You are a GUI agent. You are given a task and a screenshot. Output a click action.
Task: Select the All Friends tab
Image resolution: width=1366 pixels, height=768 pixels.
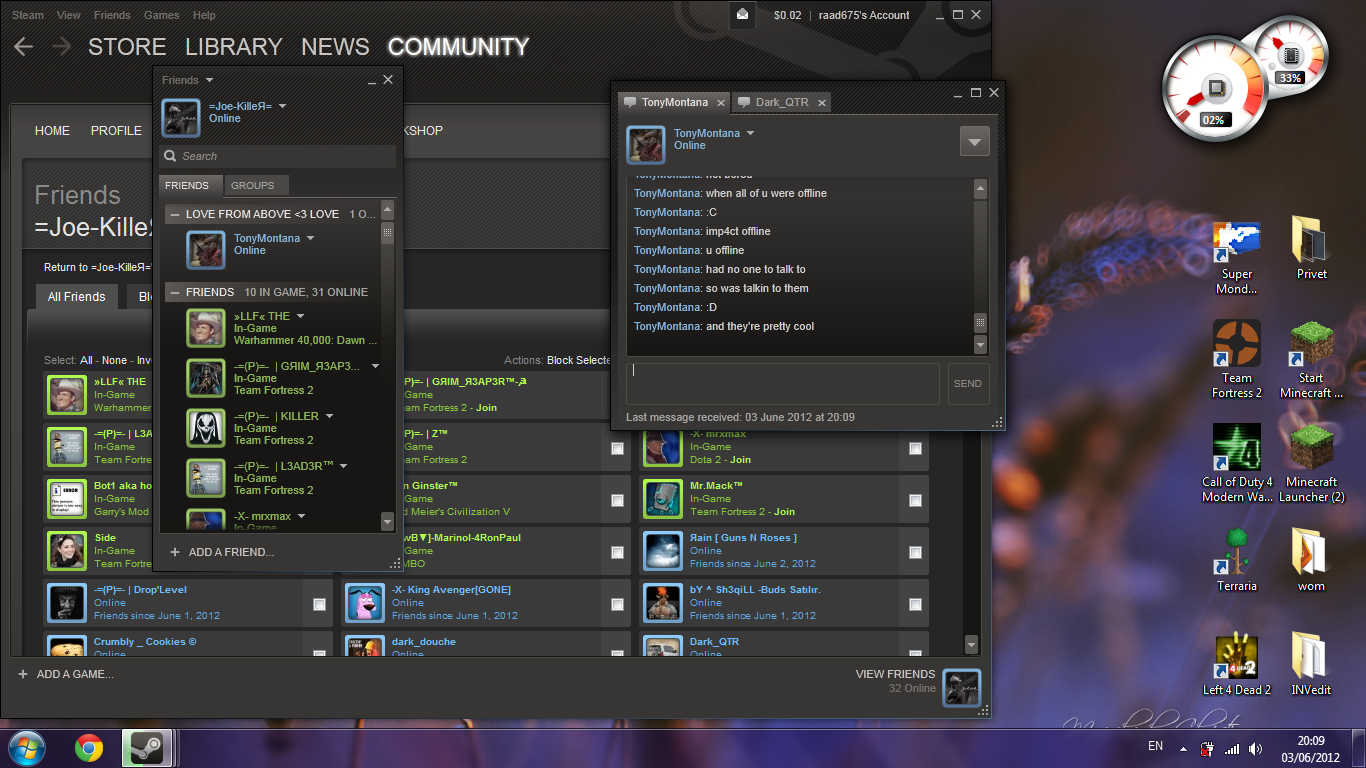(x=77, y=297)
